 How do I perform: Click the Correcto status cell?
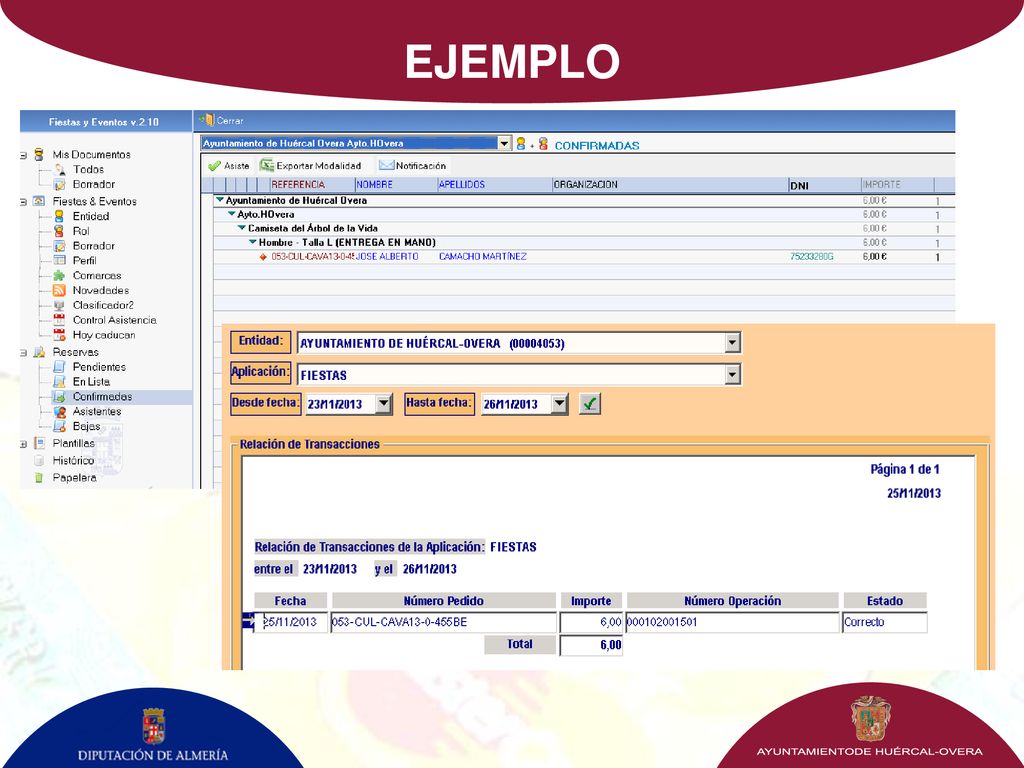click(885, 622)
